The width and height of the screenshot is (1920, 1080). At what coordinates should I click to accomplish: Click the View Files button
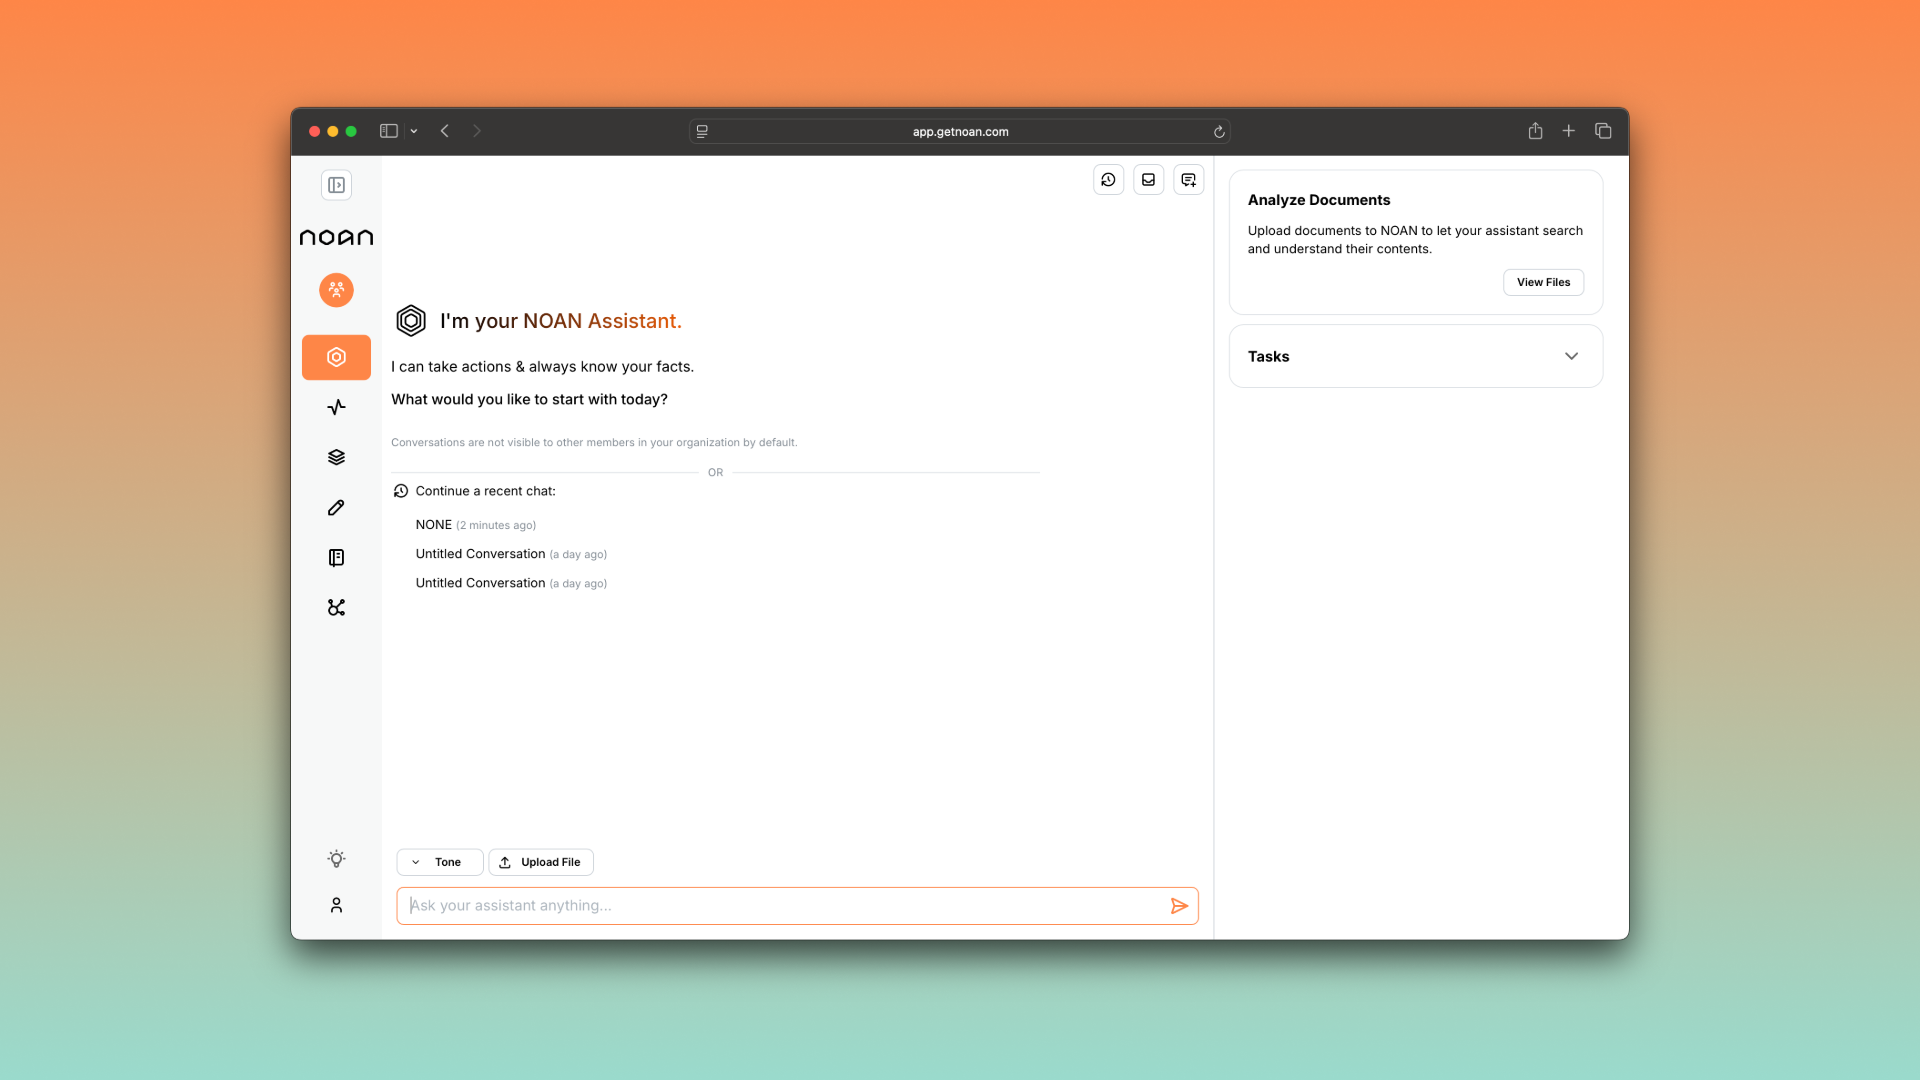tap(1542, 282)
